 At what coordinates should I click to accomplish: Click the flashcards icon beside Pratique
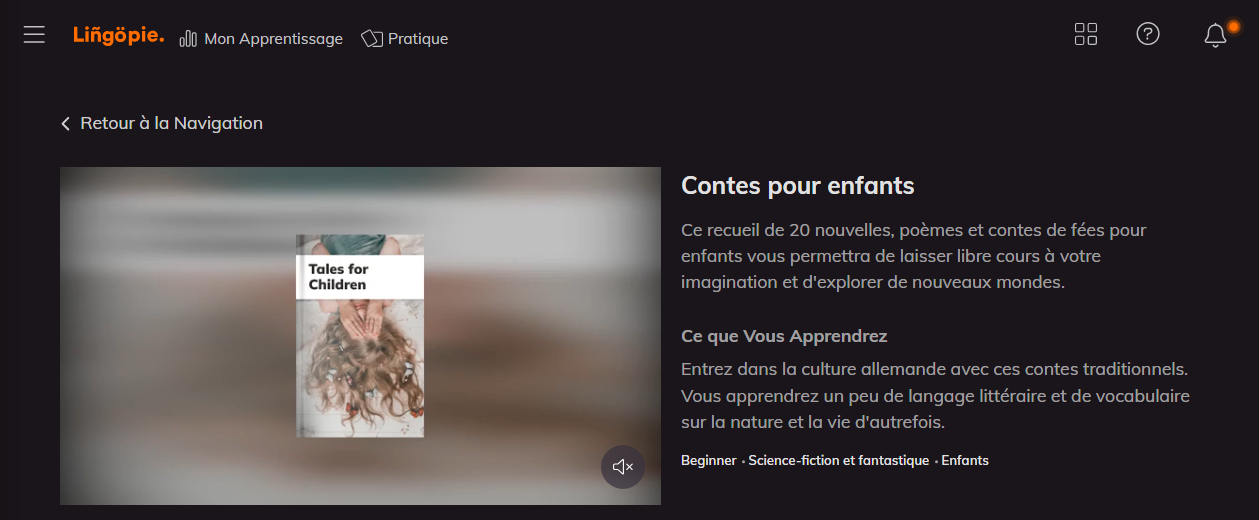(372, 39)
